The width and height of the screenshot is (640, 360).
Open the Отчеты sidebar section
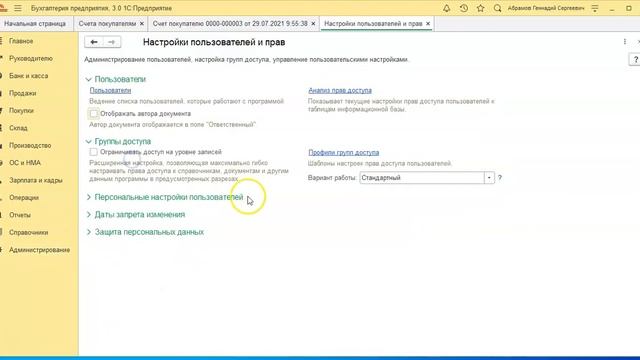[20, 215]
